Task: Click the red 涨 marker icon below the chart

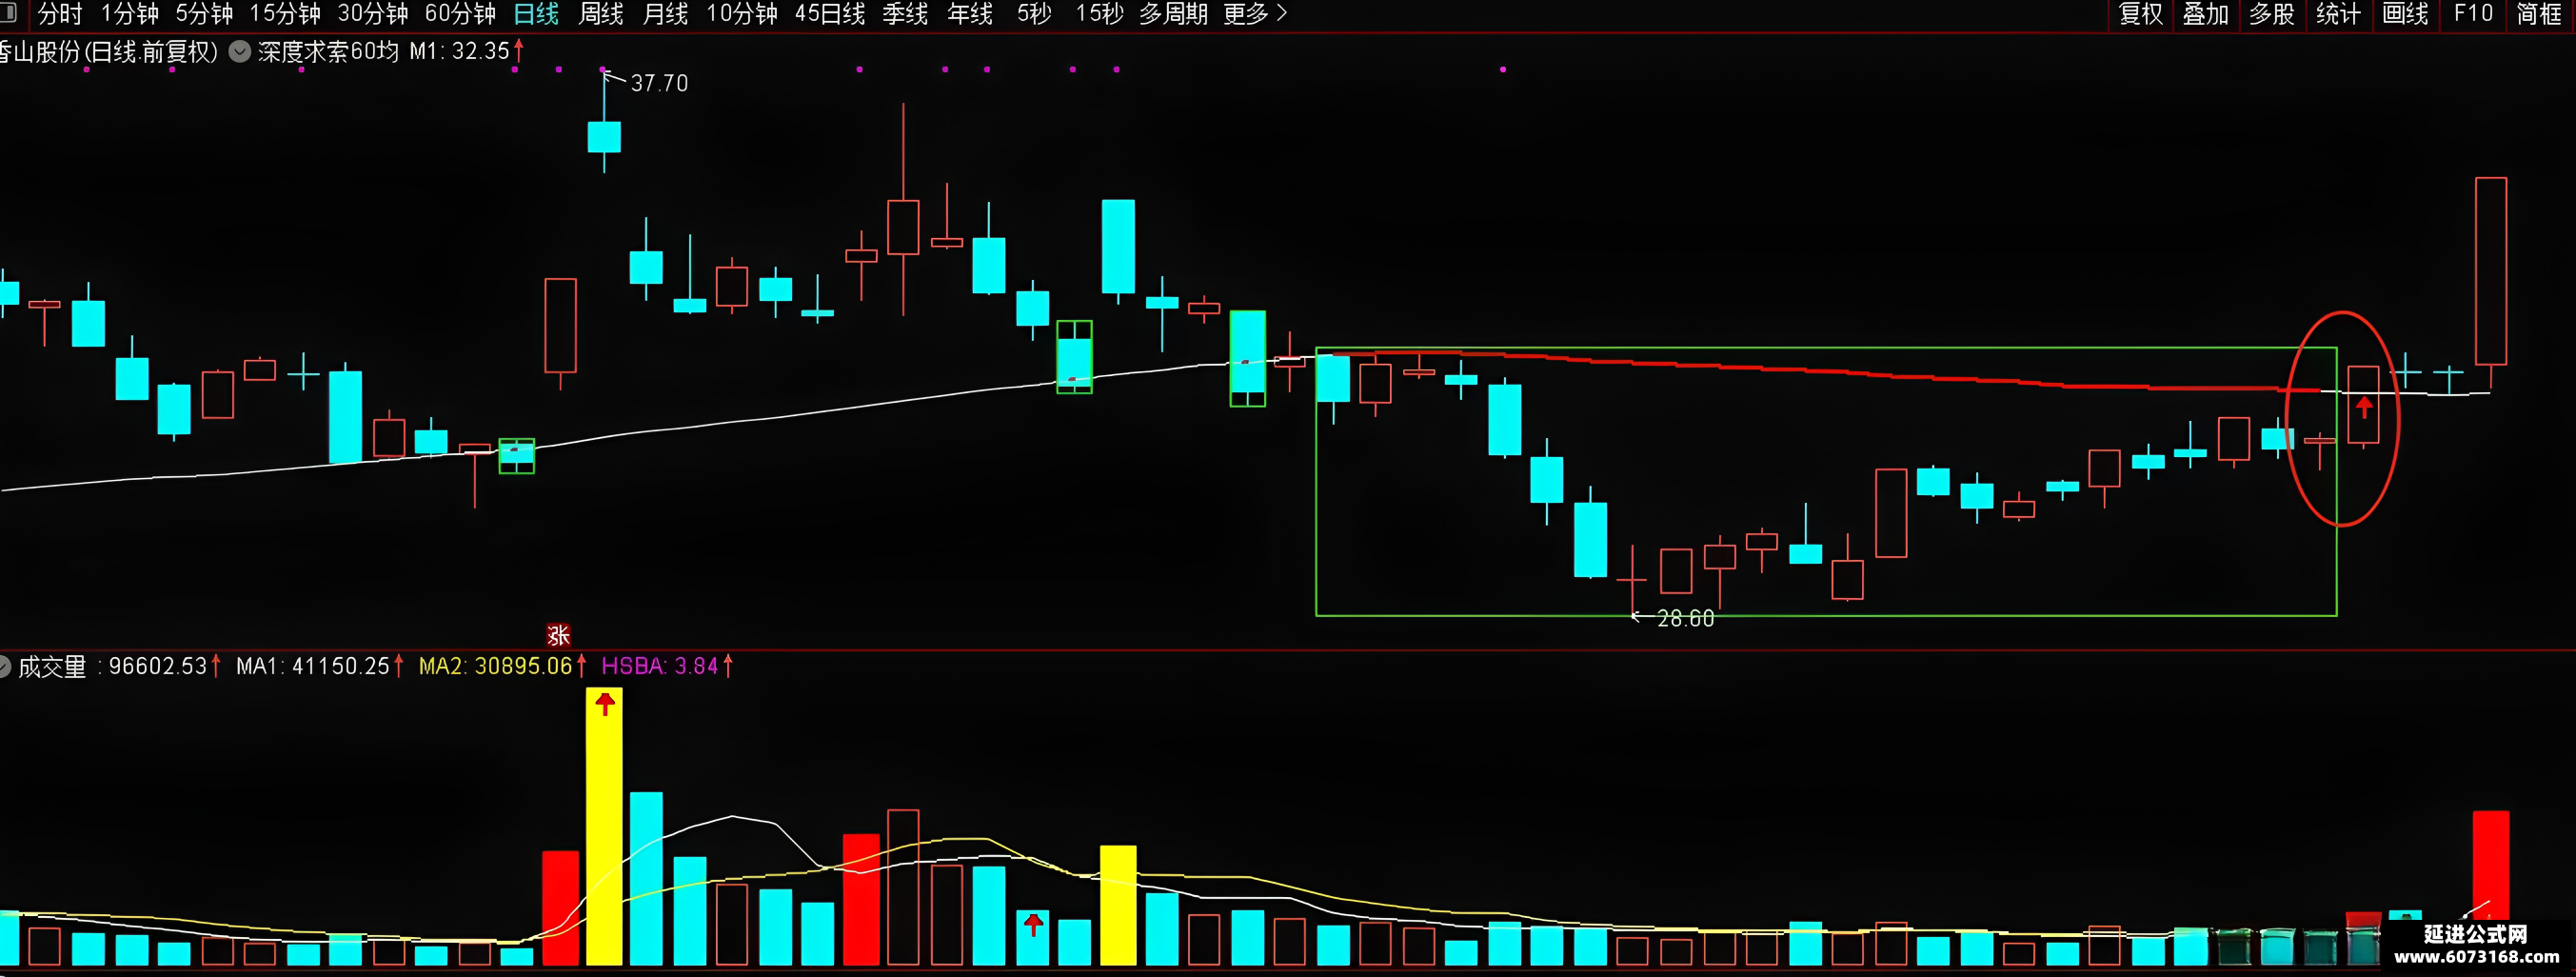Action: (558, 635)
